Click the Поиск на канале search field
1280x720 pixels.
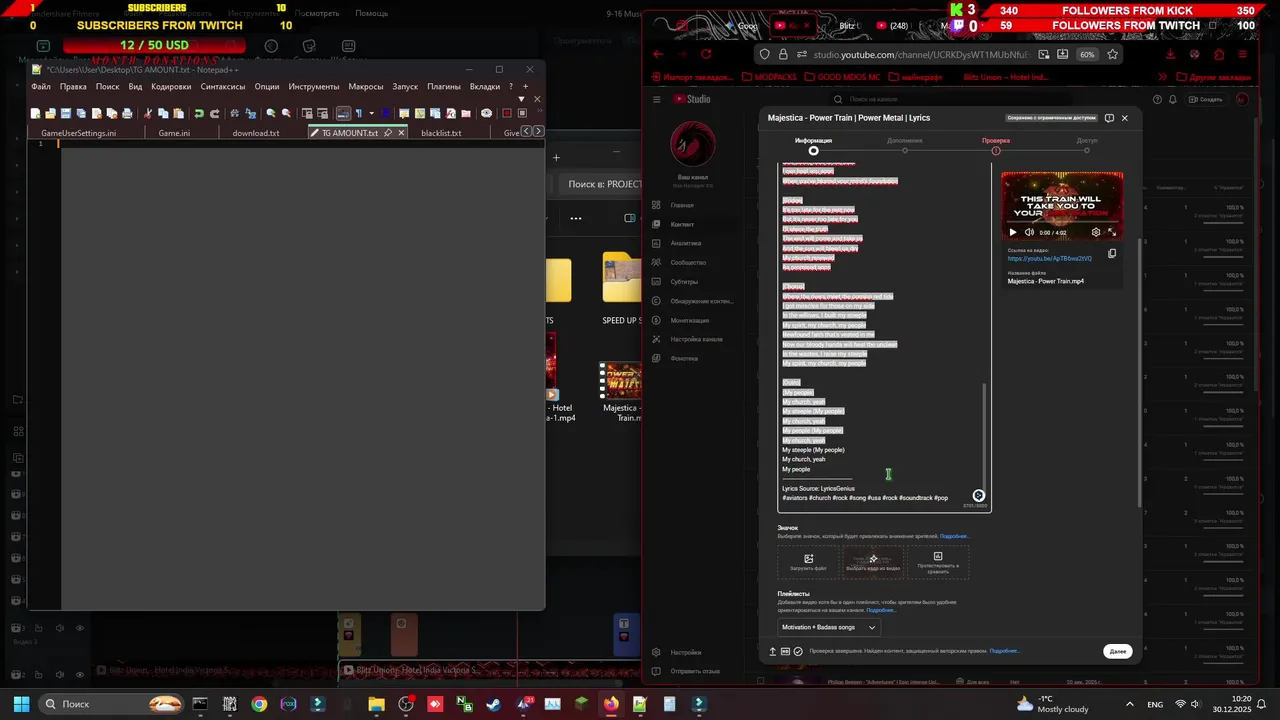click(950, 99)
